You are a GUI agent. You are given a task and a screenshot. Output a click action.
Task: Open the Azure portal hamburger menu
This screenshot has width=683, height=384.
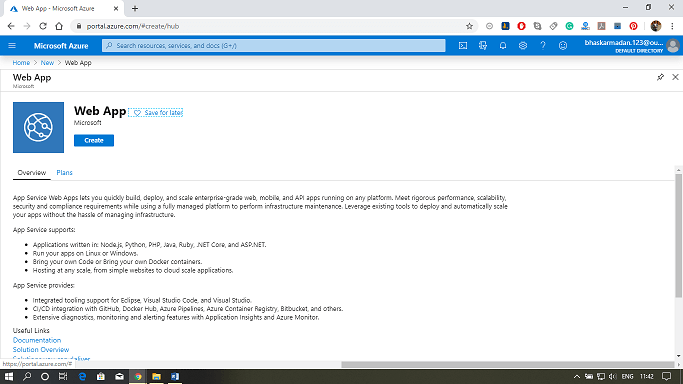(12, 46)
